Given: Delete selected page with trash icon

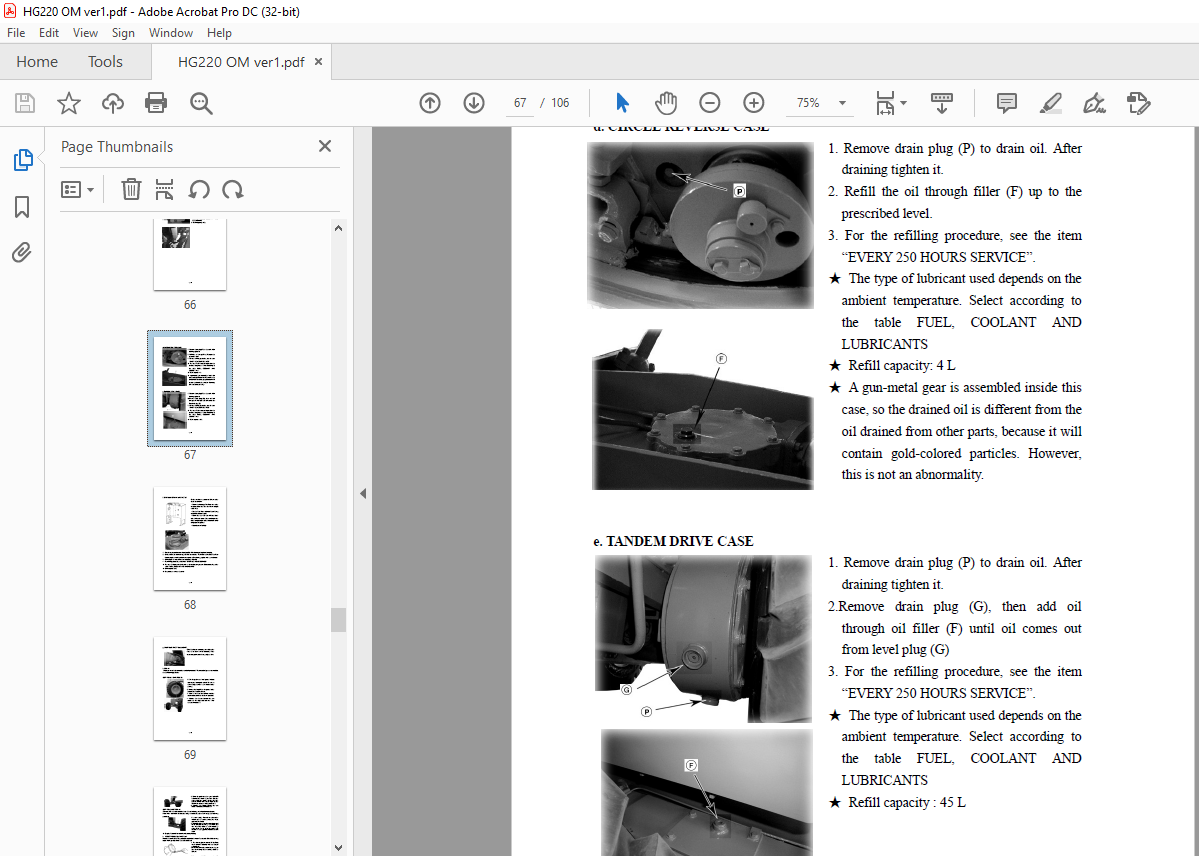Looking at the screenshot, I should (132, 189).
